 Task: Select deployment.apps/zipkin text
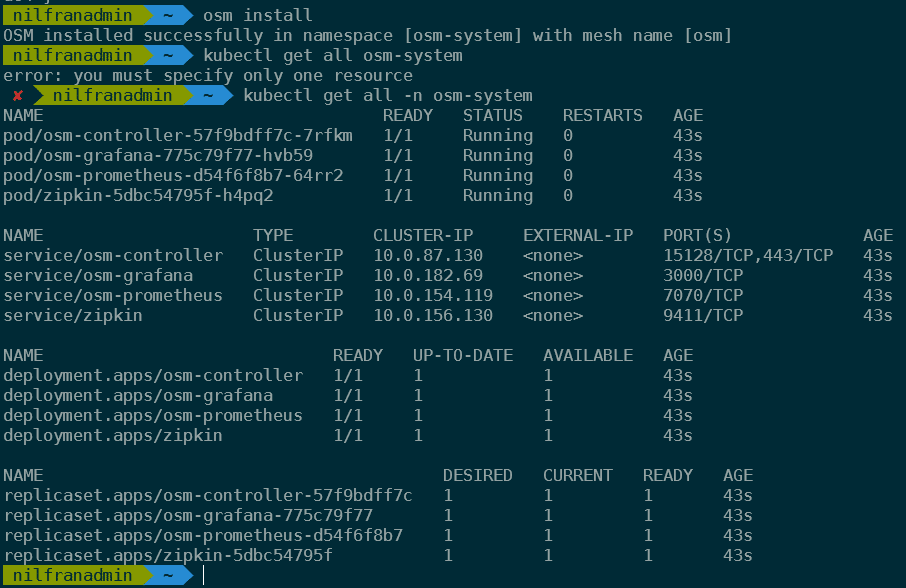tap(113, 436)
